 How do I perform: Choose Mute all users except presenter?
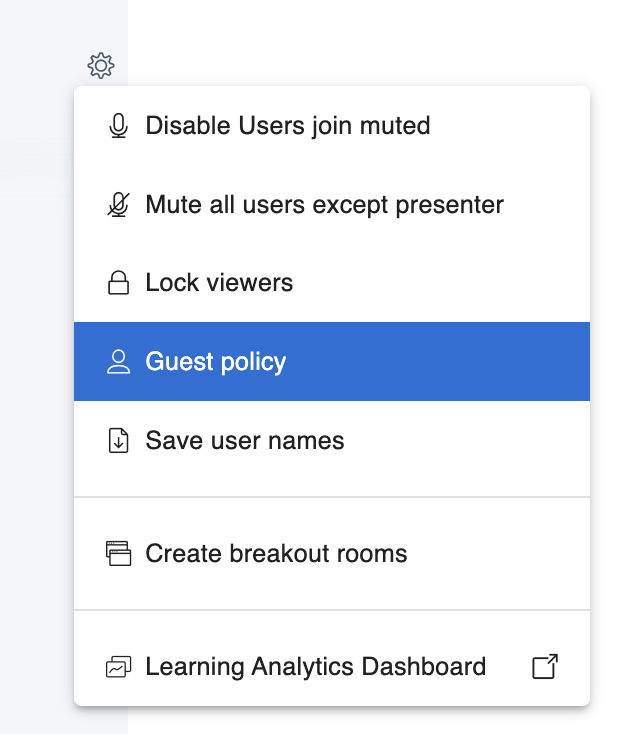[332, 205]
